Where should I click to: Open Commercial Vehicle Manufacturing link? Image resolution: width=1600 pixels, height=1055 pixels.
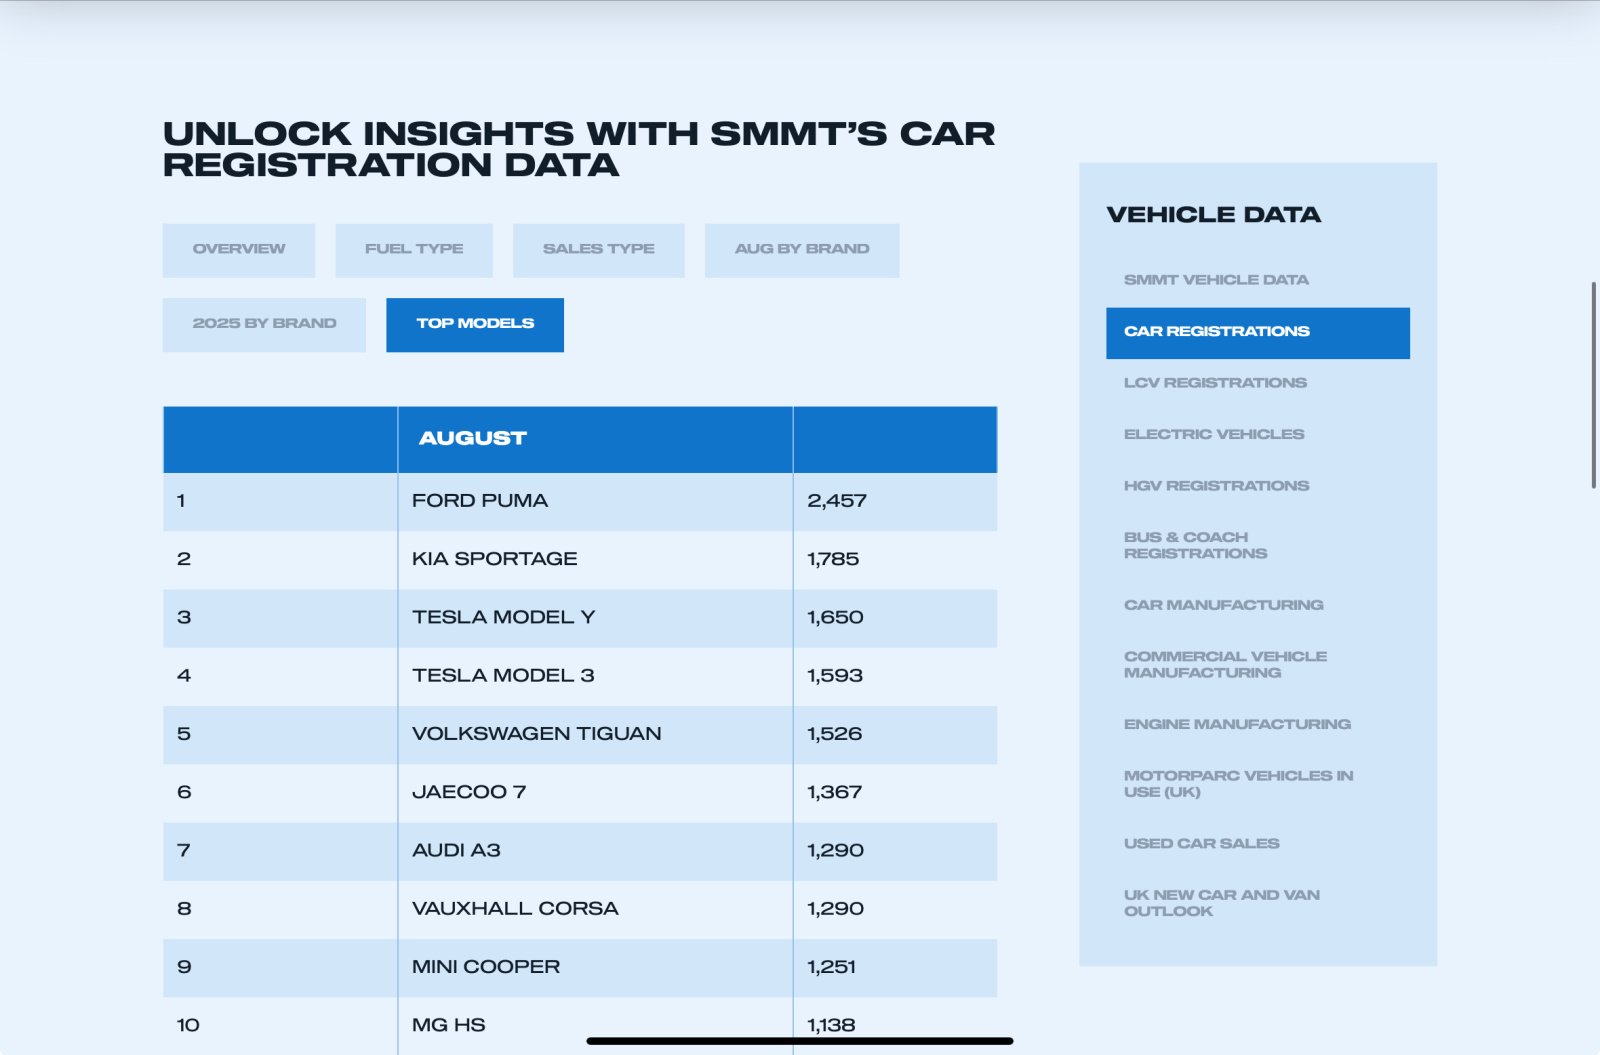[x=1225, y=664]
